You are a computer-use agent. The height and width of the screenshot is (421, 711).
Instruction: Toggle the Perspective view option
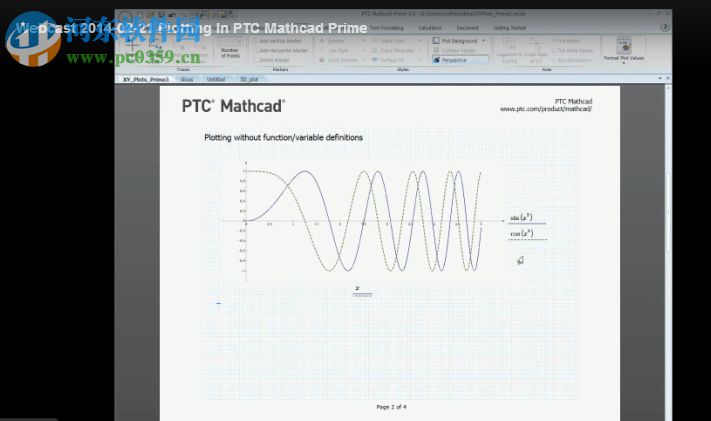pyautogui.click(x=460, y=60)
